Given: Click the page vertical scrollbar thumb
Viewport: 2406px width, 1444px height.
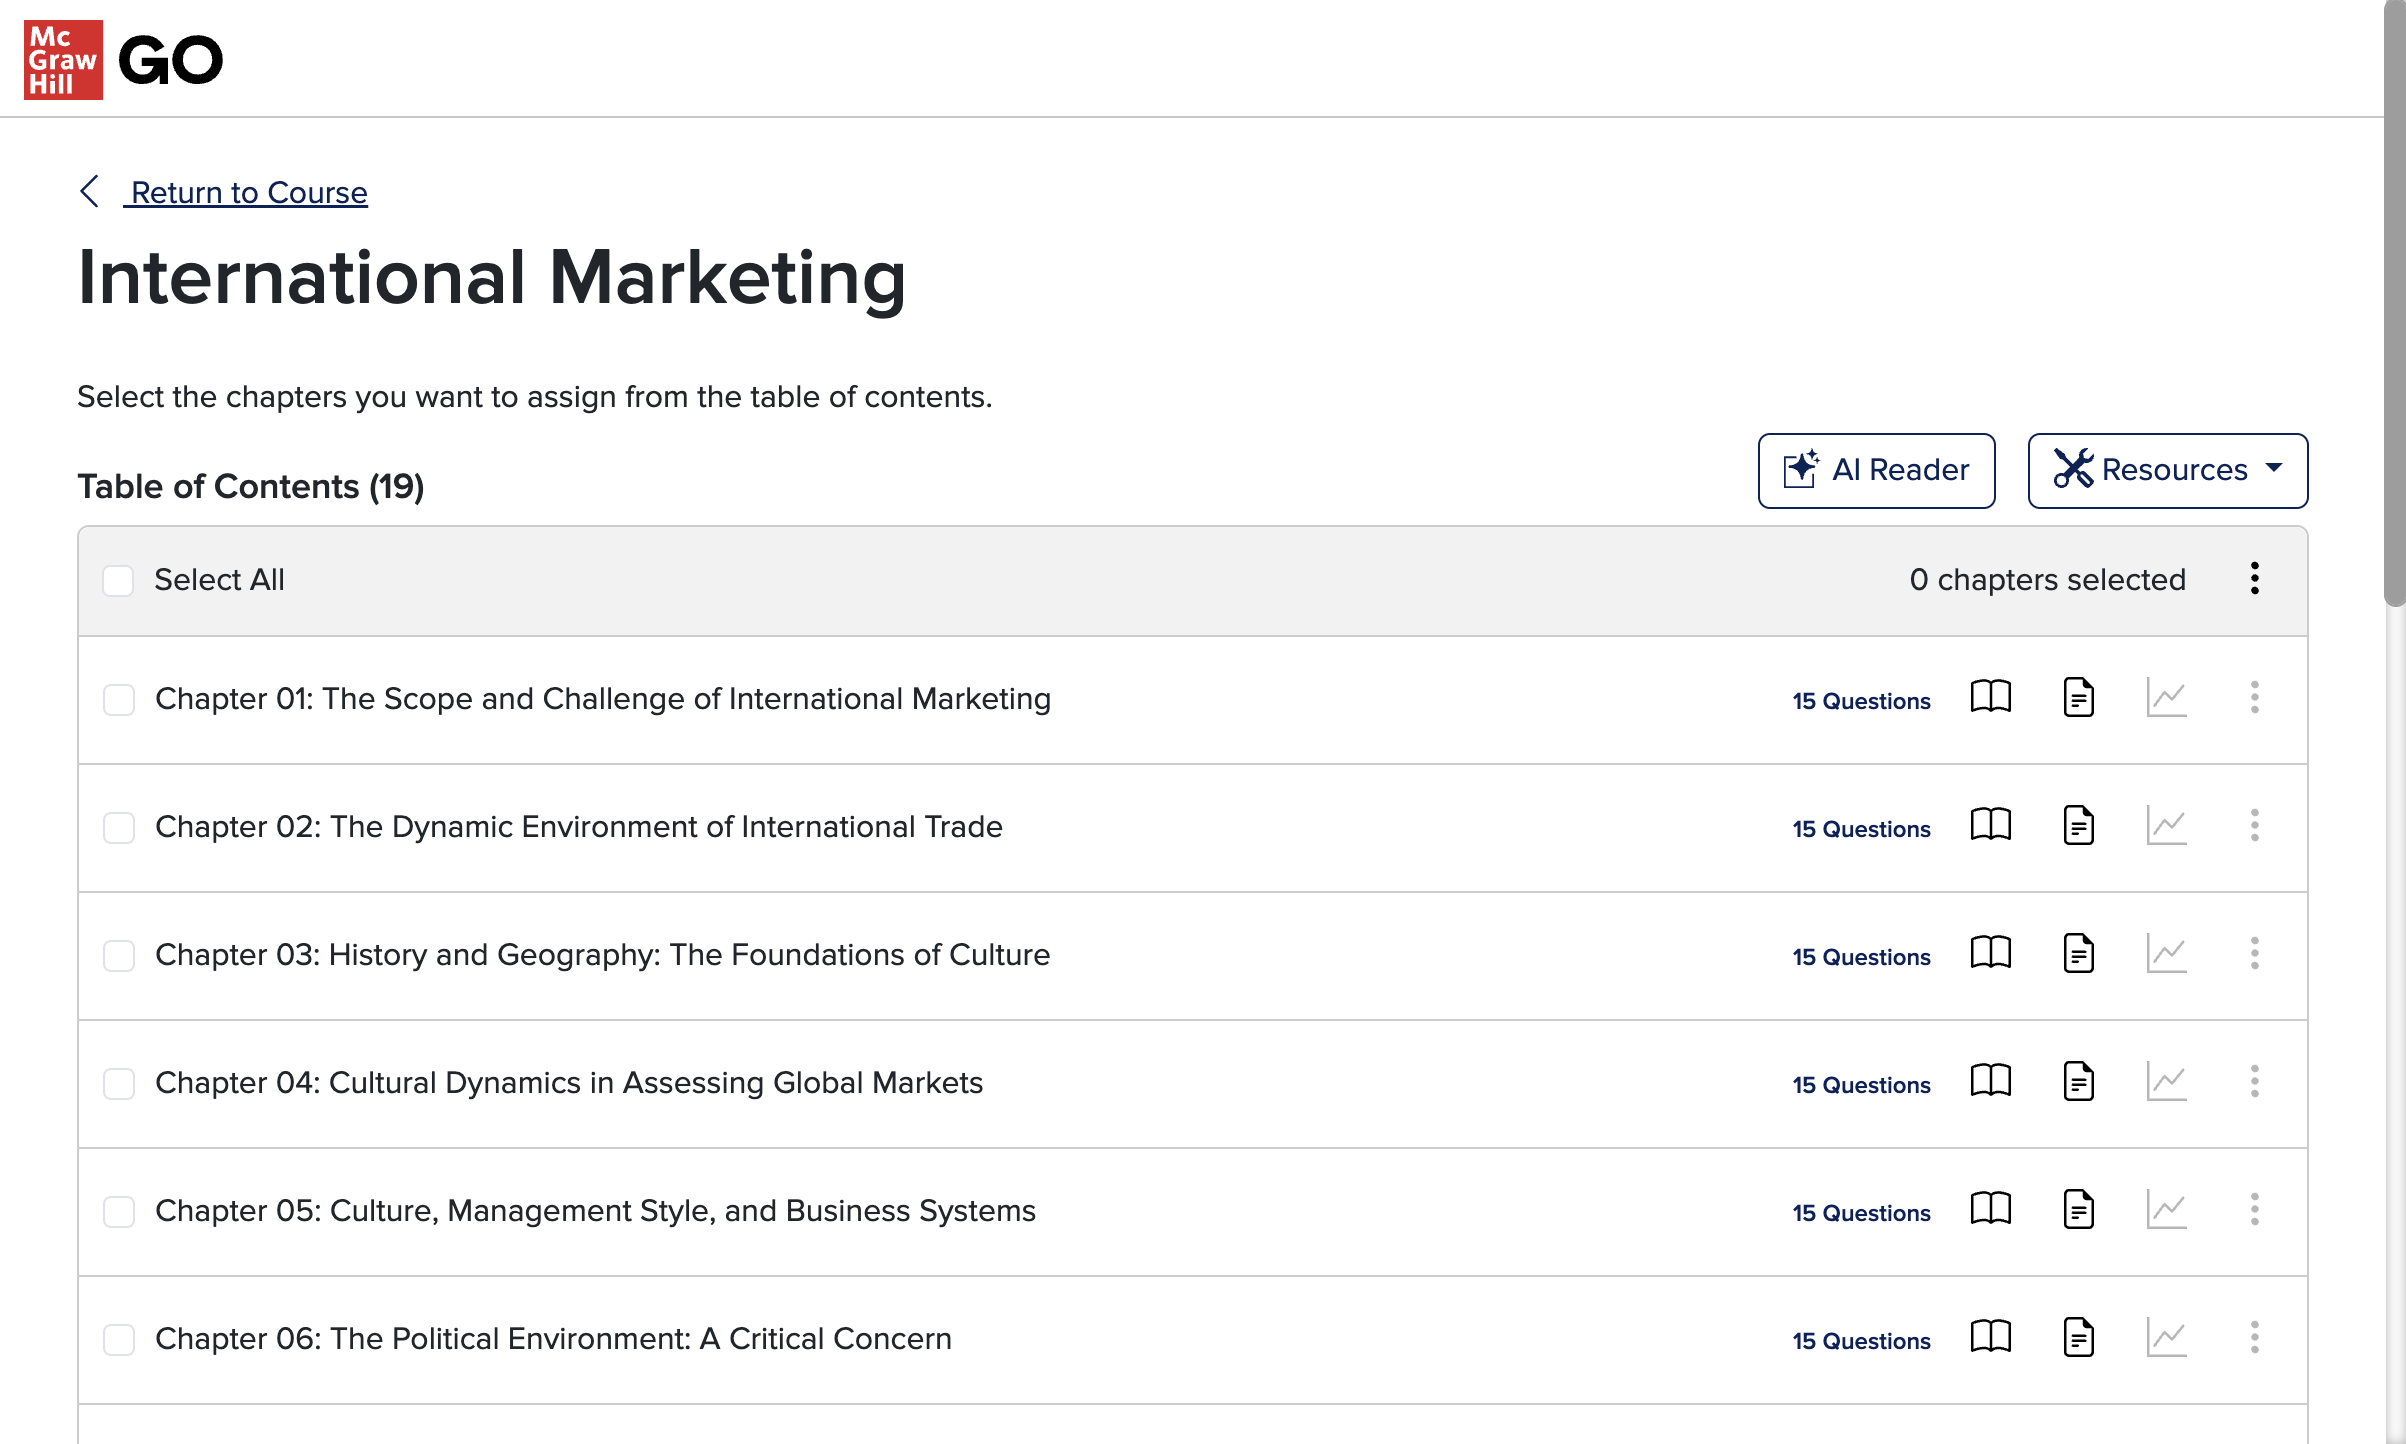Looking at the screenshot, I should (2394, 300).
